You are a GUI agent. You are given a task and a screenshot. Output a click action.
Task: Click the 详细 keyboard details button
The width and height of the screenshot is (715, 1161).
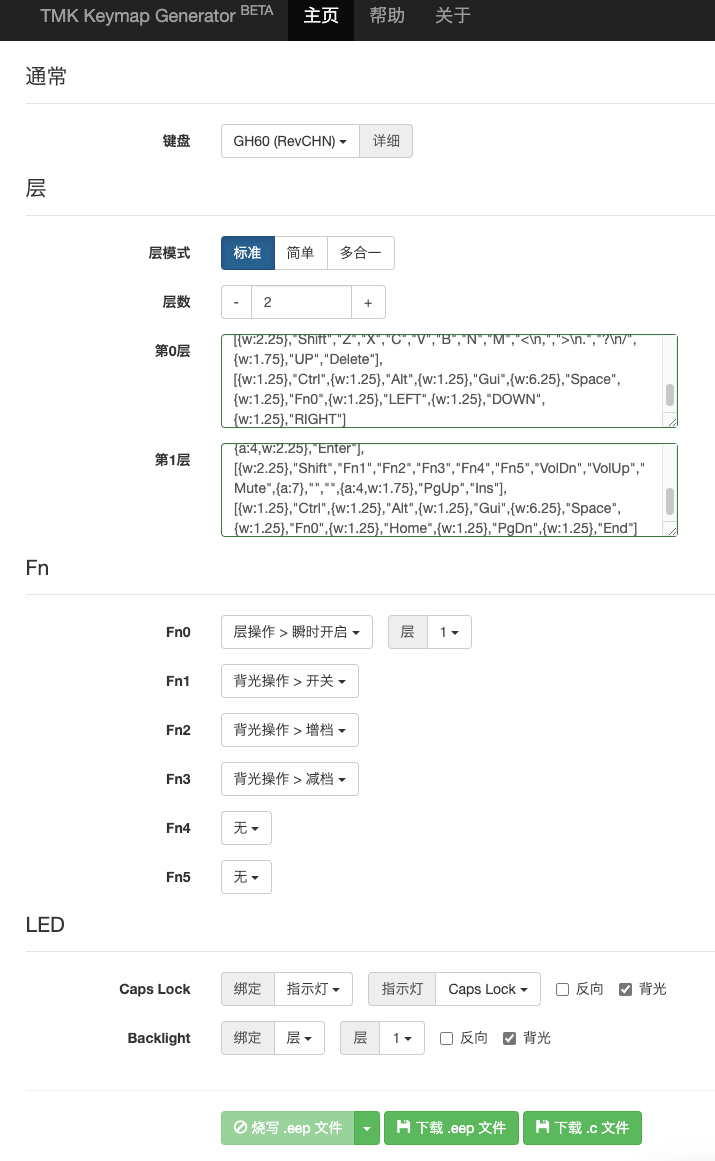pyautogui.click(x=386, y=141)
